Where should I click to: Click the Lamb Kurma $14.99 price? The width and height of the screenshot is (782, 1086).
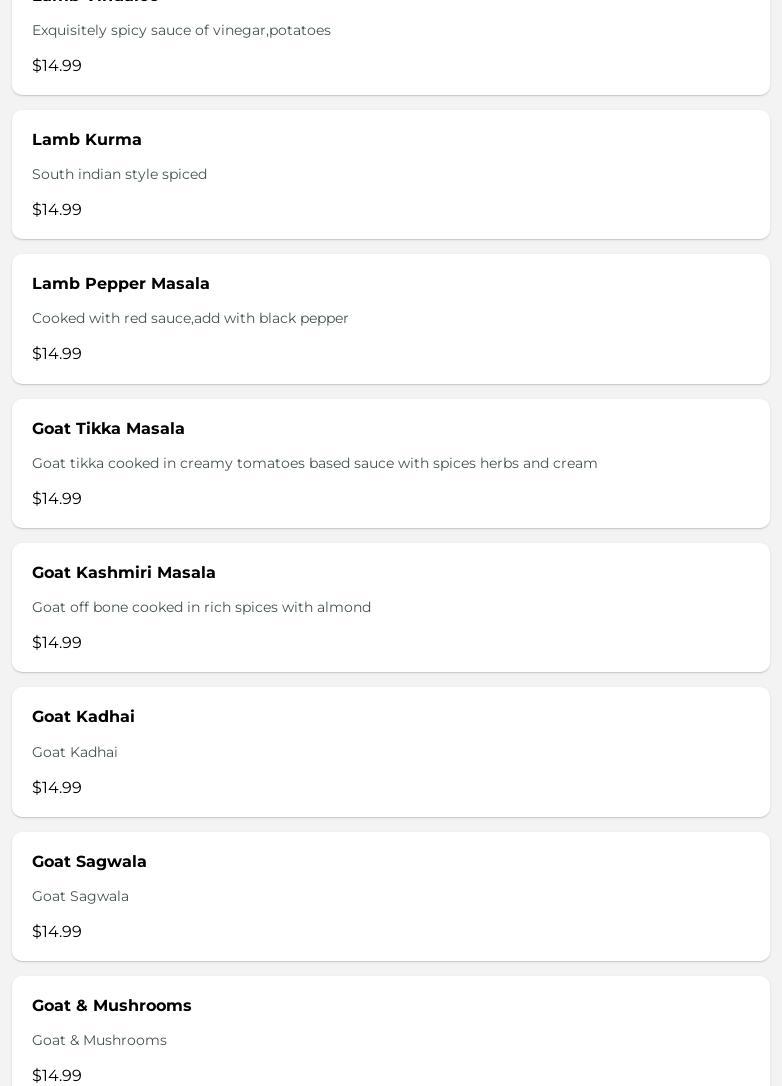pyautogui.click(x=57, y=210)
